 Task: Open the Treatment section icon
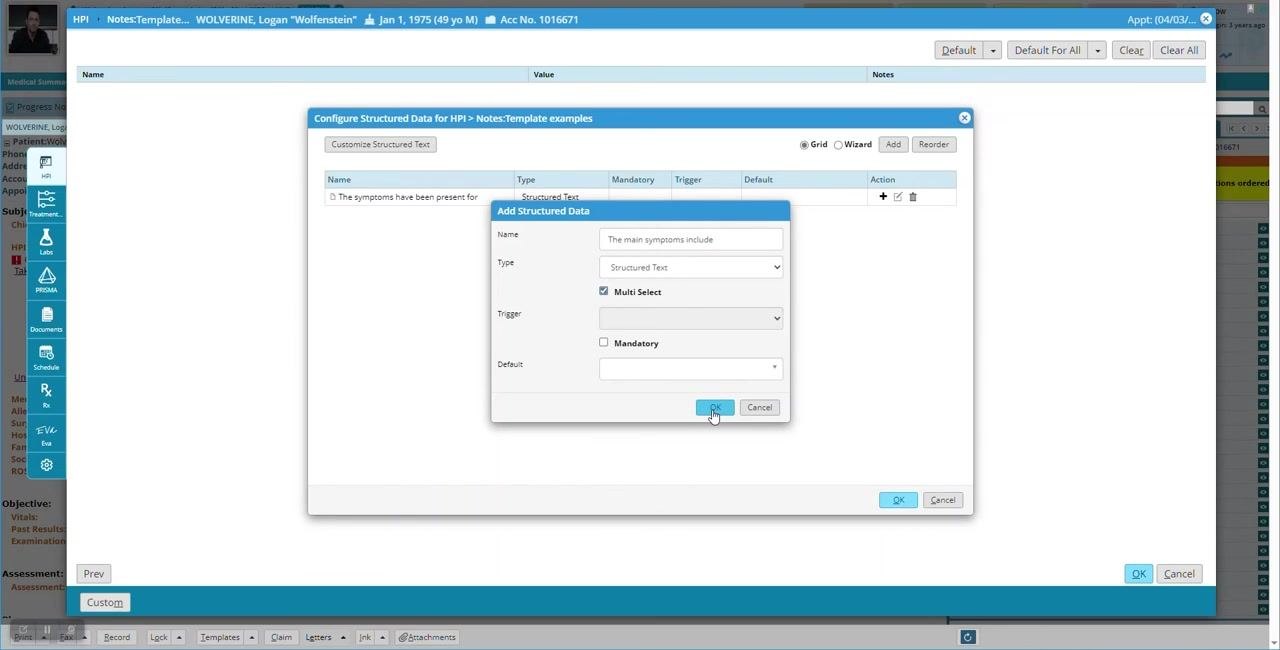click(46, 205)
